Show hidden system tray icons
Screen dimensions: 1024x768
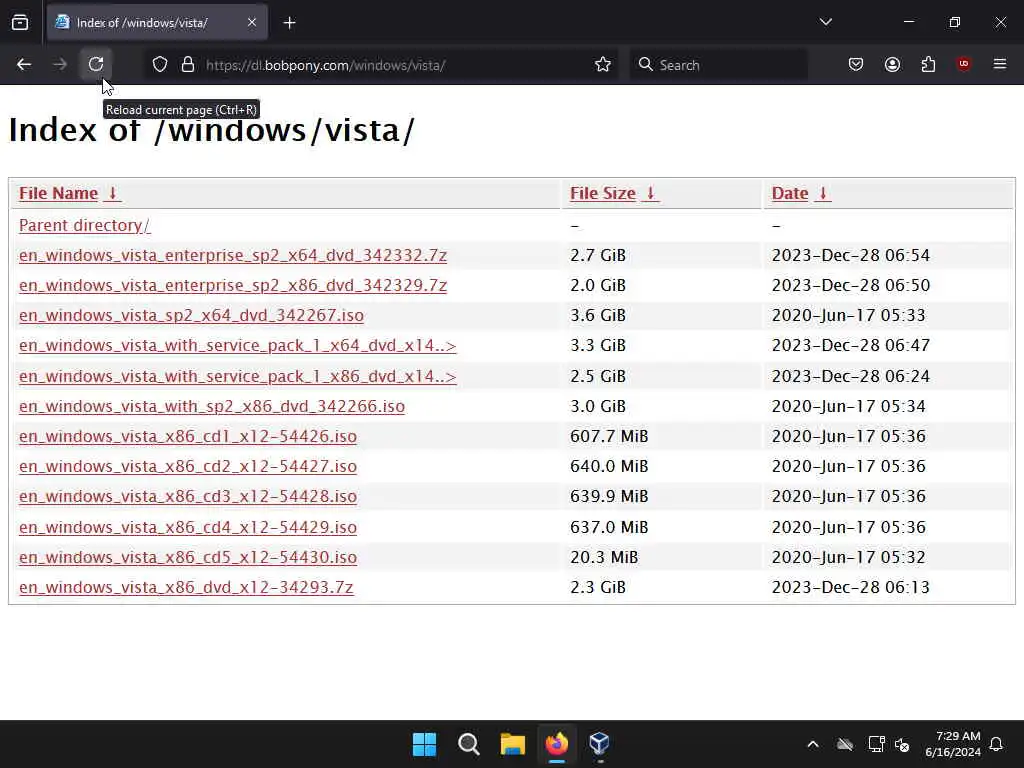[812, 744]
